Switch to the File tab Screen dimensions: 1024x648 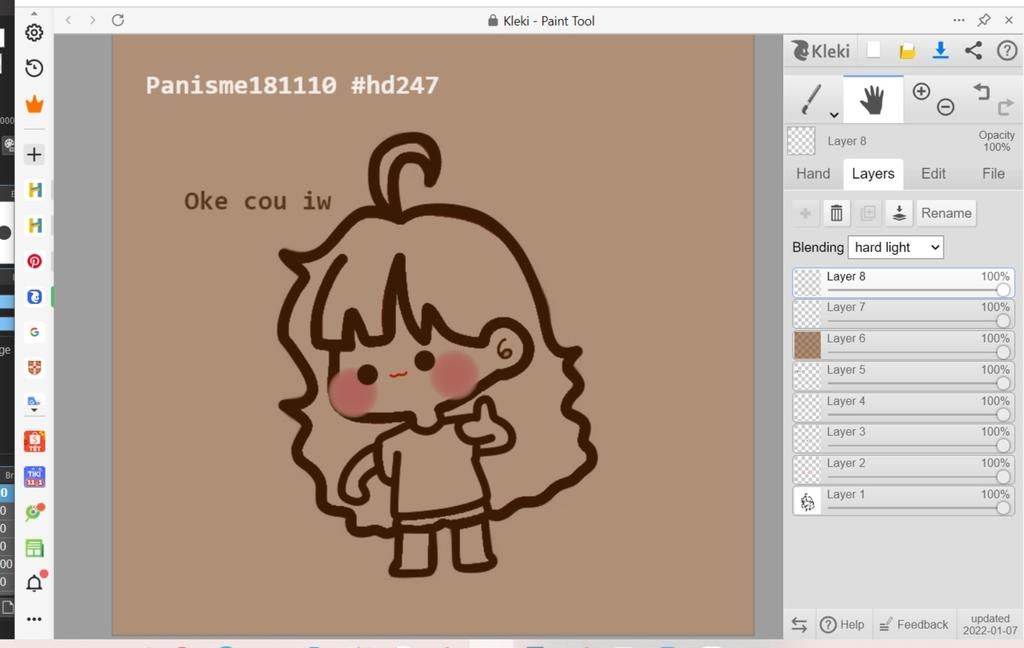(x=993, y=174)
